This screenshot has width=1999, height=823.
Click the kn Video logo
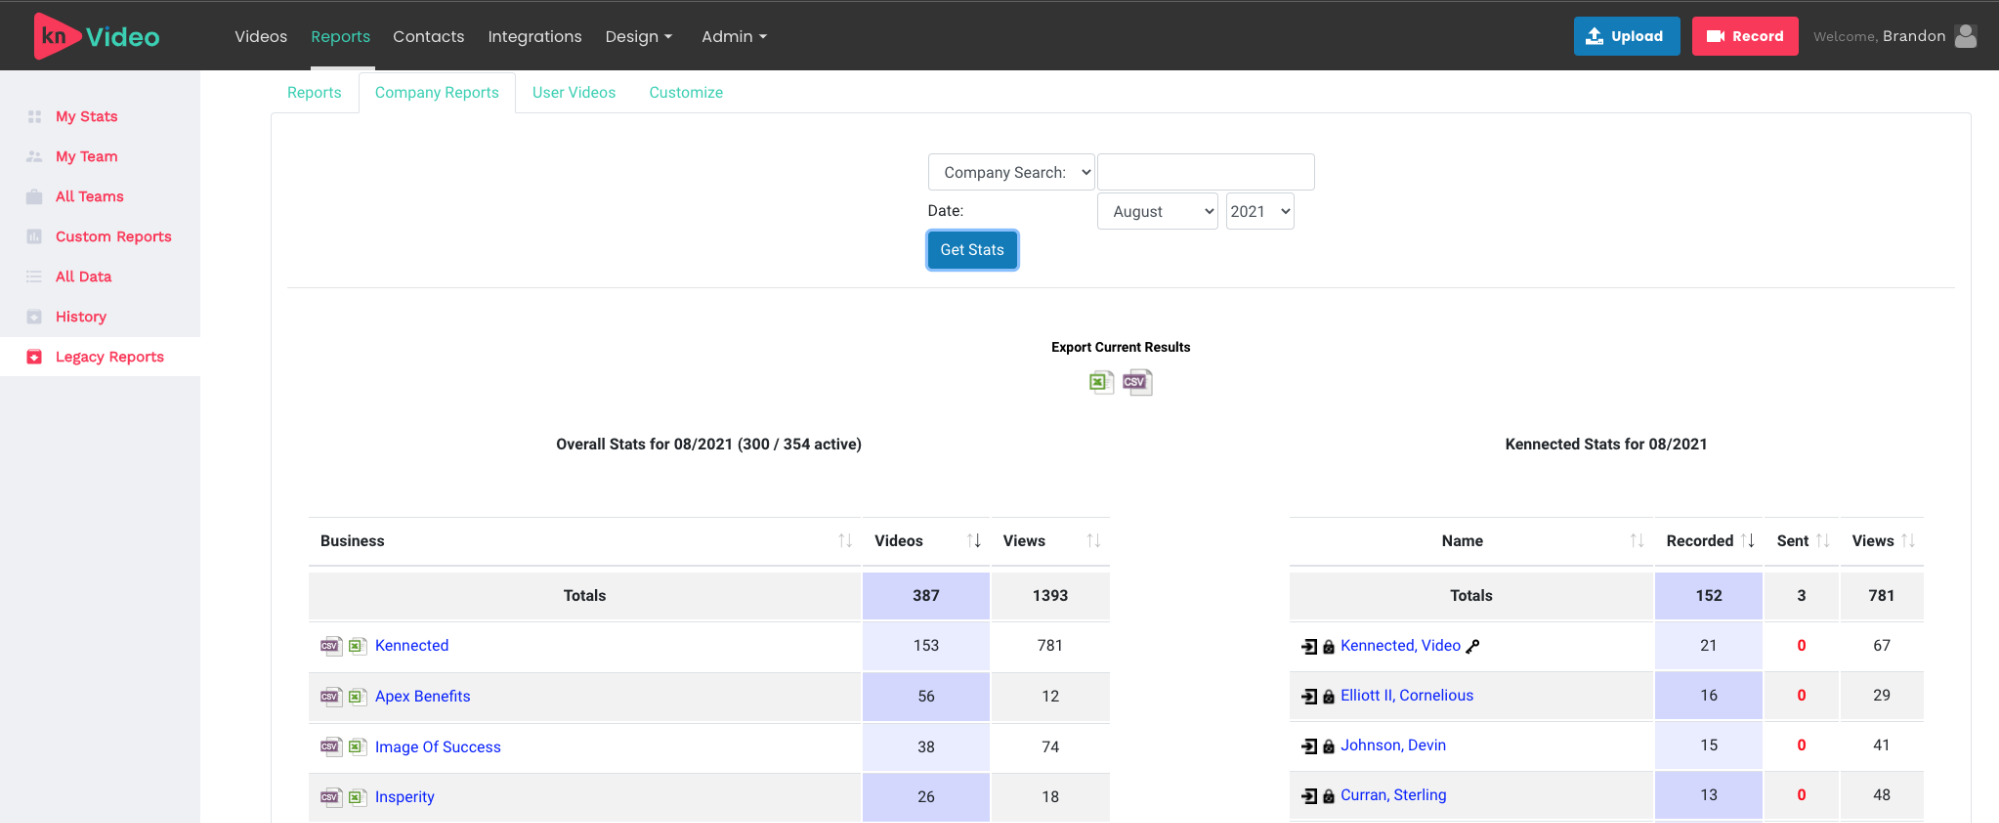97,36
